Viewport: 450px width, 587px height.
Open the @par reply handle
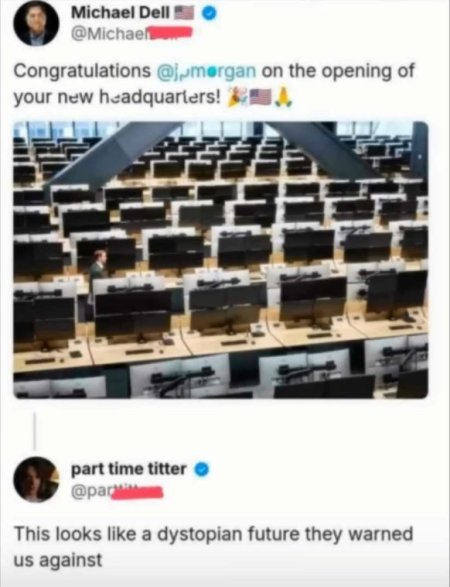117,490
